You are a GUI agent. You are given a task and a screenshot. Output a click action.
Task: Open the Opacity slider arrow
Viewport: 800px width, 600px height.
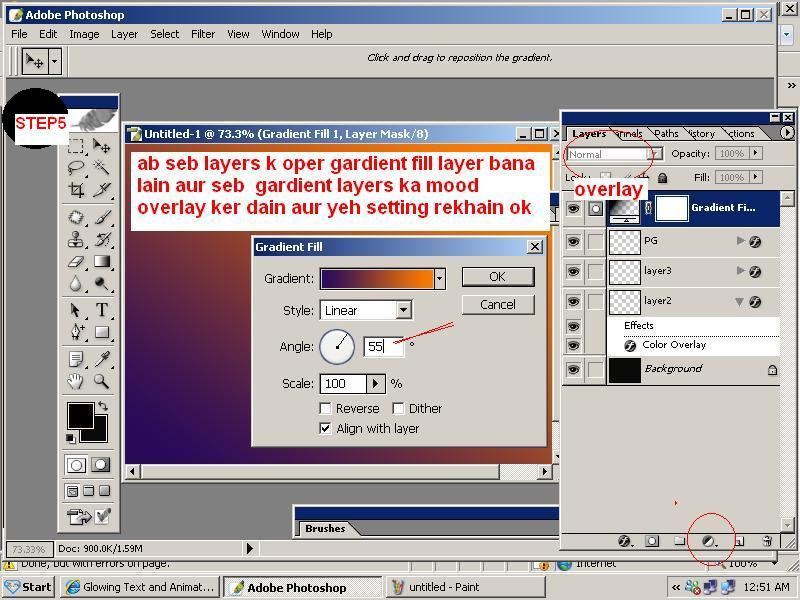756,153
